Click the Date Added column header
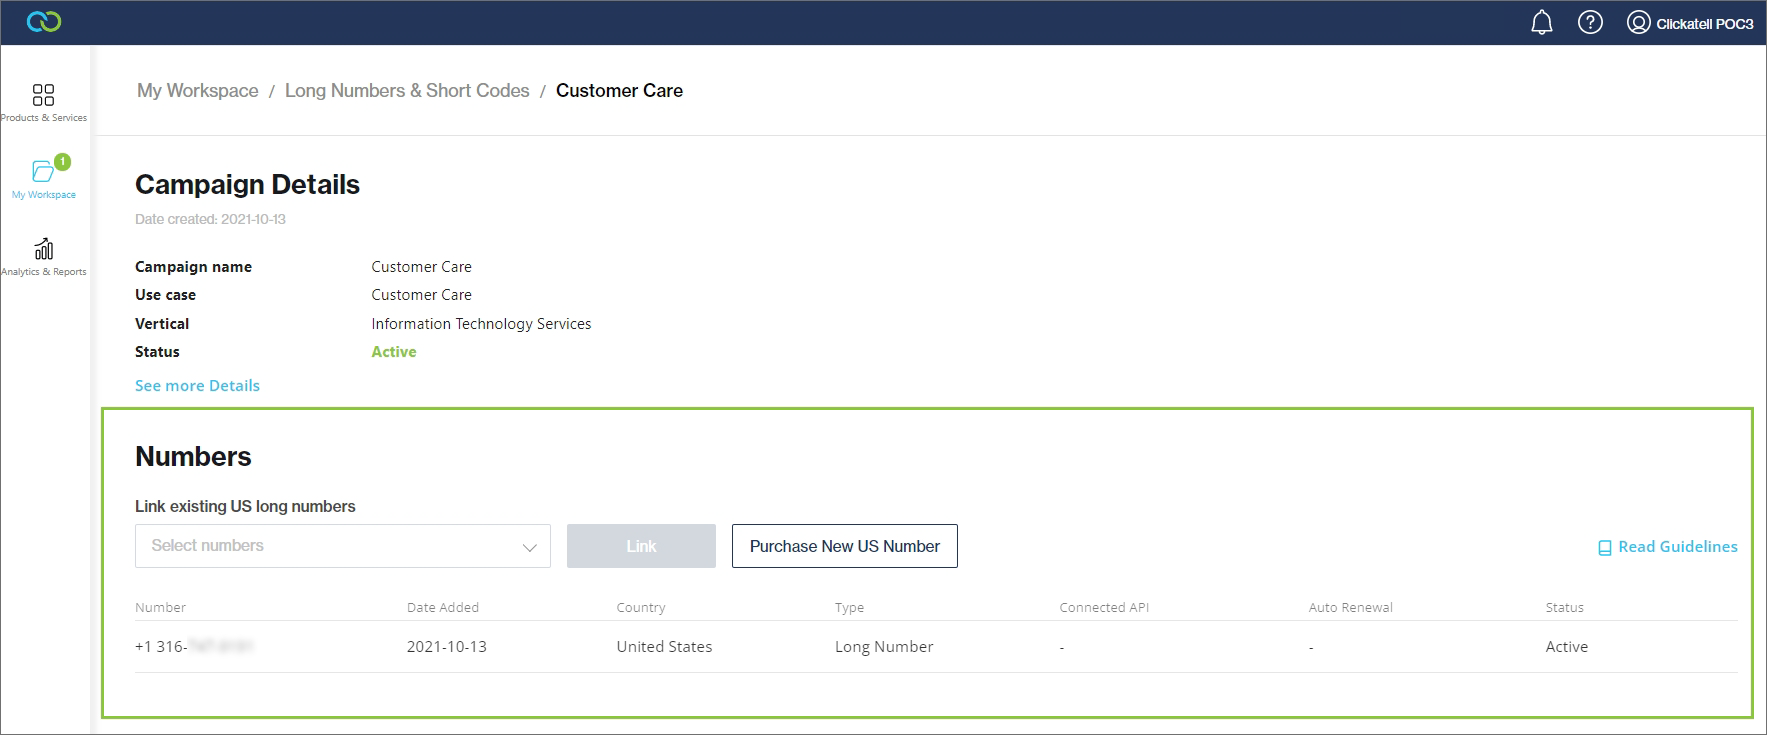Screen dimensions: 1767x735 [x=442, y=608]
